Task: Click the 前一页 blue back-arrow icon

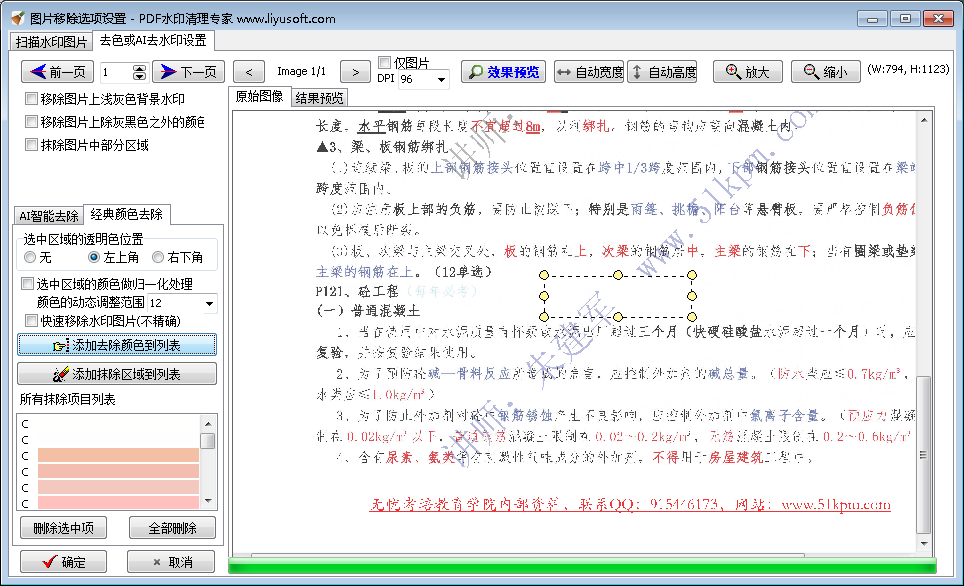Action: pyautogui.click(x=36, y=71)
